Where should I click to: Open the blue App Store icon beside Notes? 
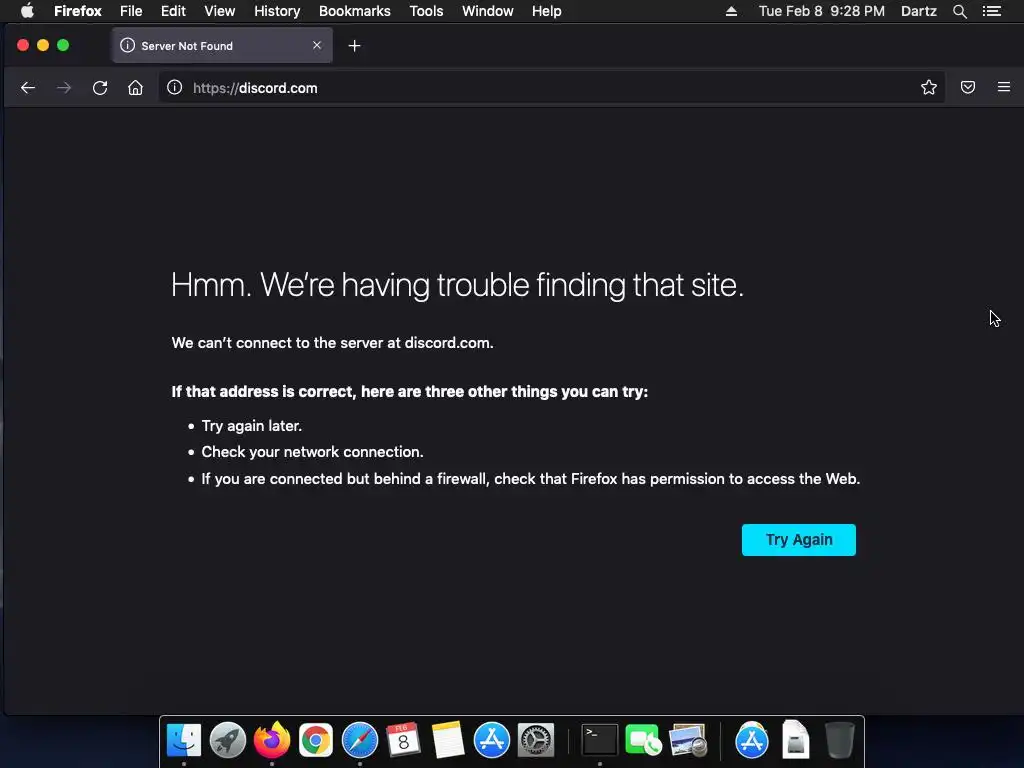coord(491,741)
